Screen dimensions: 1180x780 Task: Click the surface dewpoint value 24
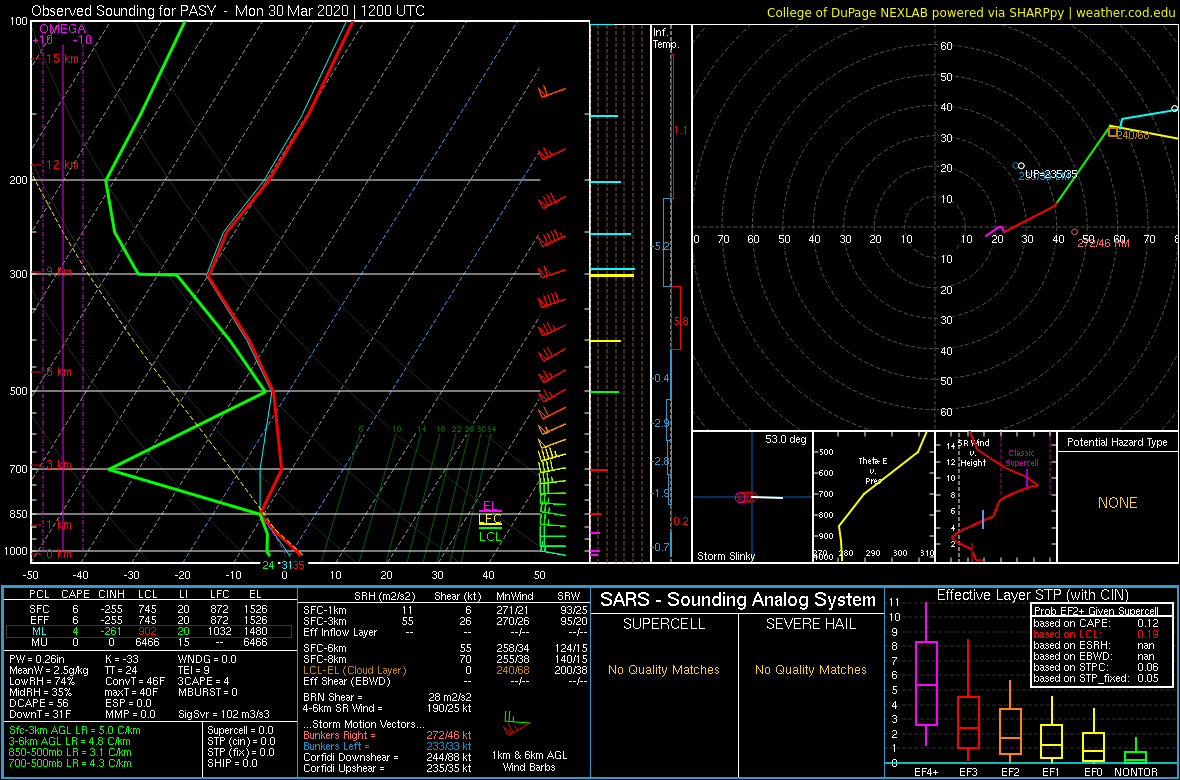click(268, 565)
